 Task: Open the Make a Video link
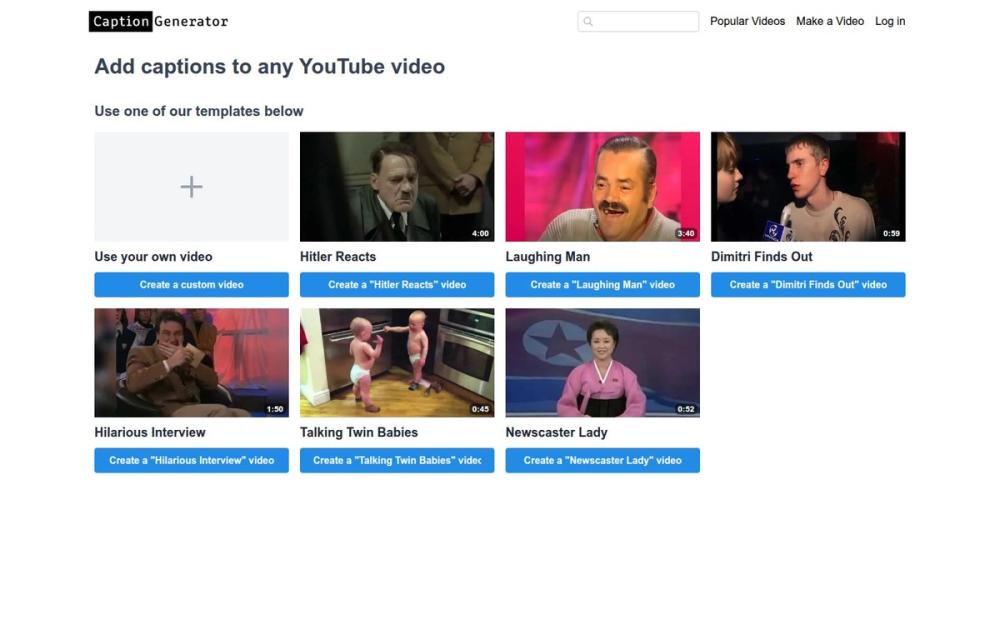(x=830, y=21)
